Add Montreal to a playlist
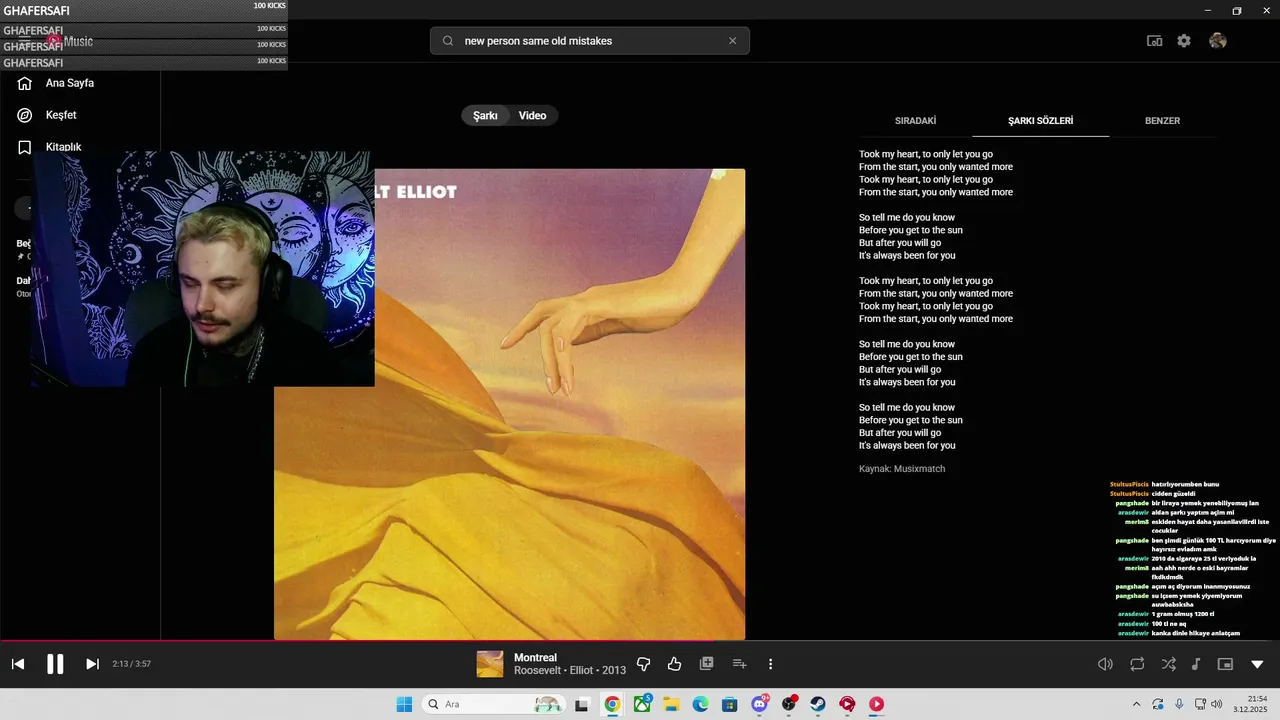This screenshot has height=720, width=1280. pyautogui.click(x=739, y=664)
